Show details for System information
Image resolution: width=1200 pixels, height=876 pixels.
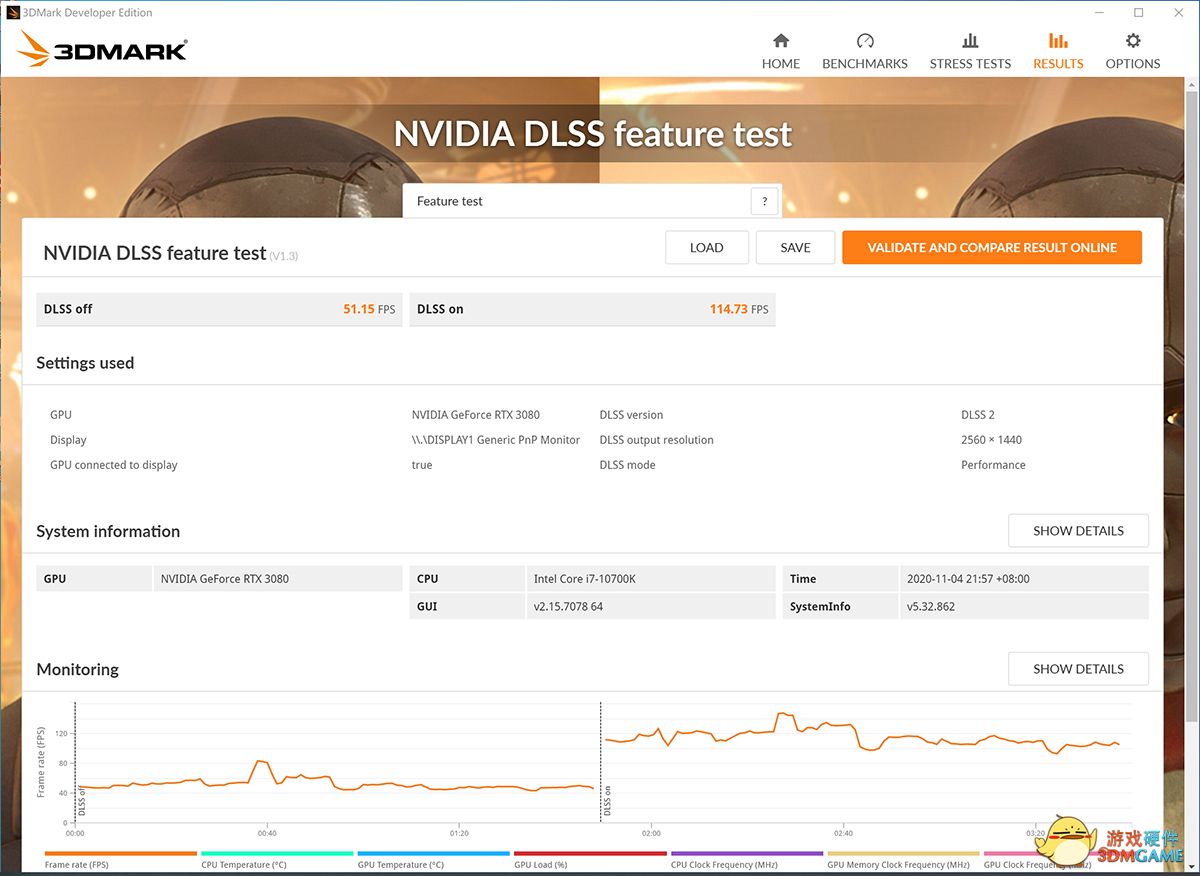point(1078,531)
